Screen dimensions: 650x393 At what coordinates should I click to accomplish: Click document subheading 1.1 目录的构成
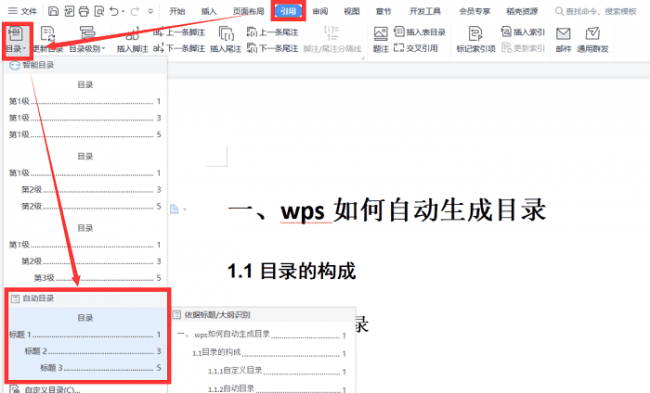click(x=291, y=271)
